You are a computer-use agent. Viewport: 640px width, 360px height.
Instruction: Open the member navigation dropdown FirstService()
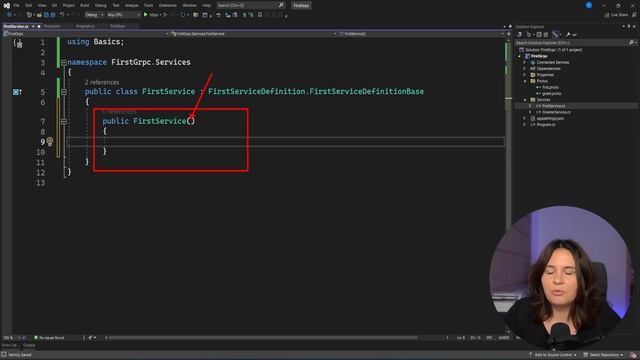(422, 34)
